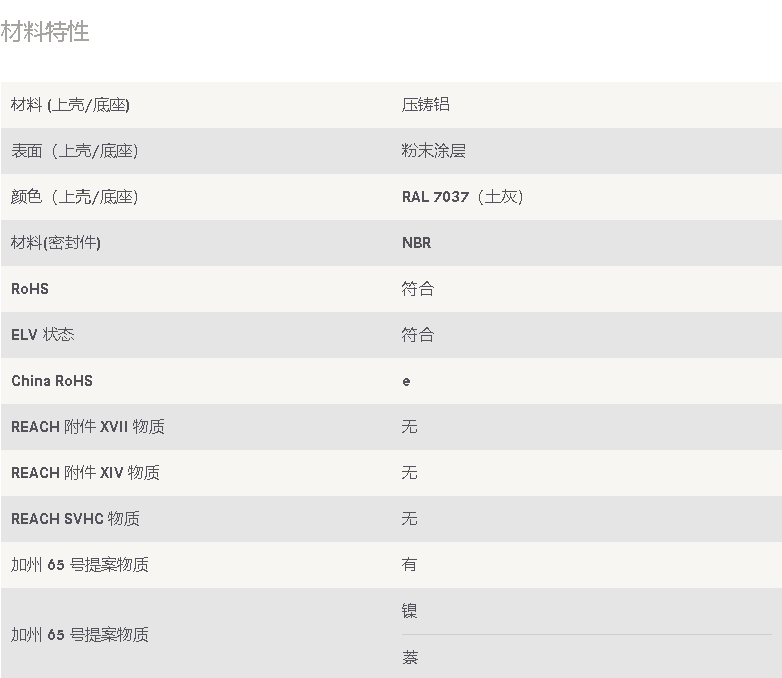
Task: Click the REACH 附件 XIV 物质 label
Action: click(85, 473)
